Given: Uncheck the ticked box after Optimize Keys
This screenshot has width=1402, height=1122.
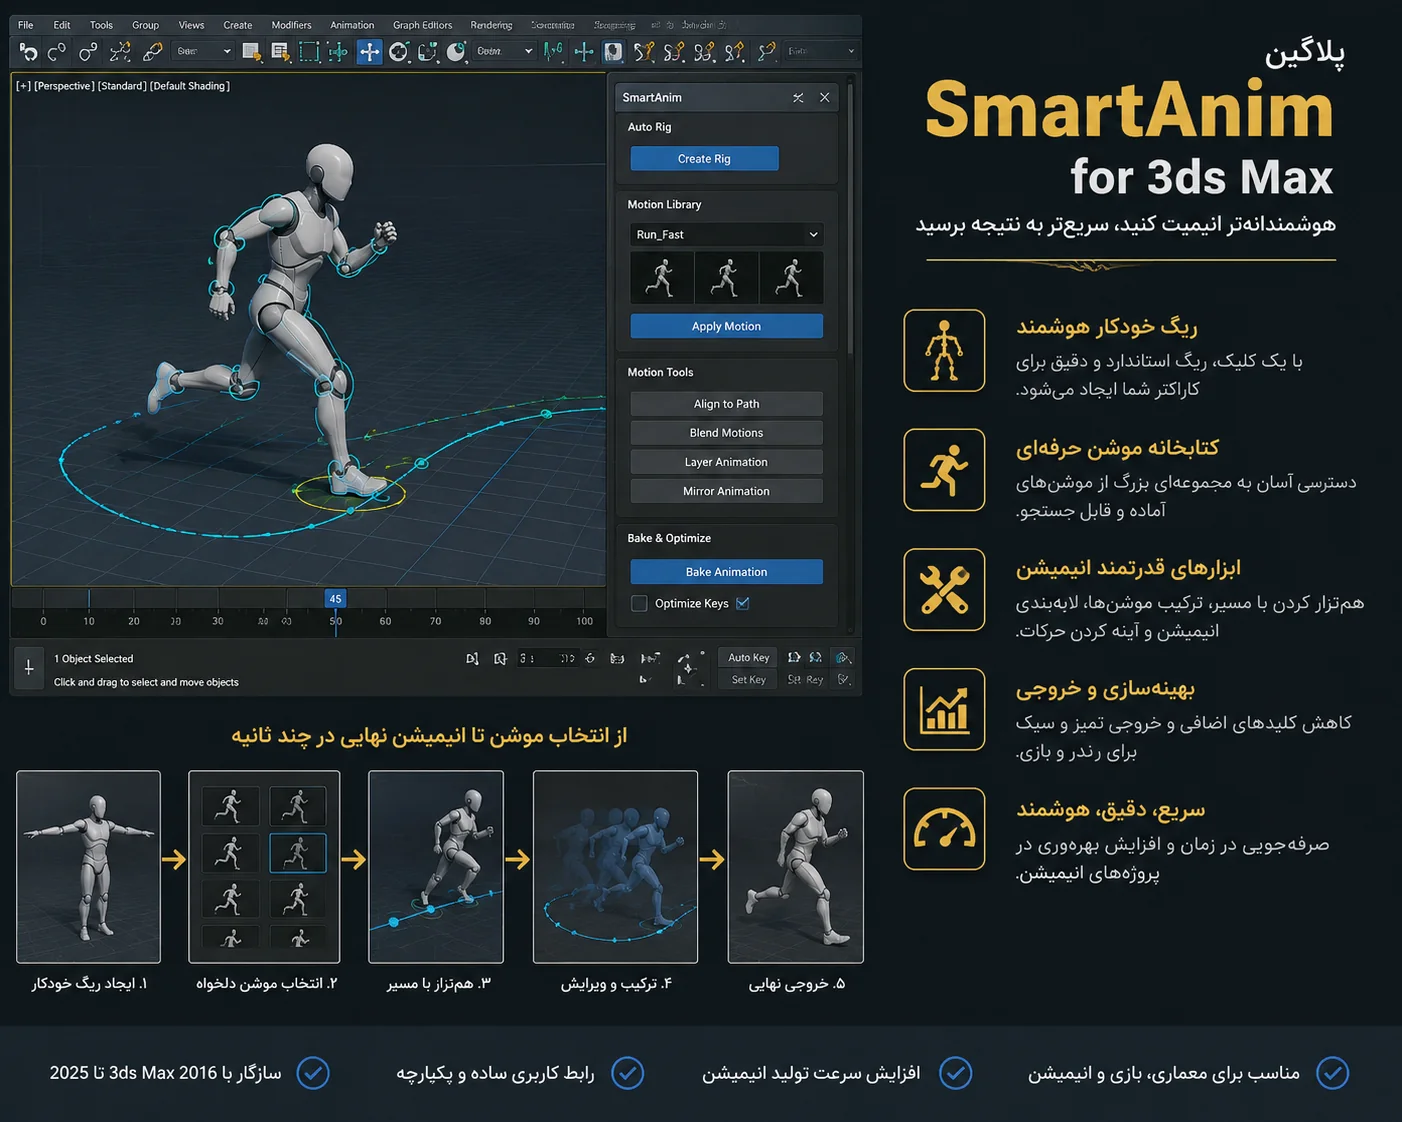Looking at the screenshot, I should (742, 603).
